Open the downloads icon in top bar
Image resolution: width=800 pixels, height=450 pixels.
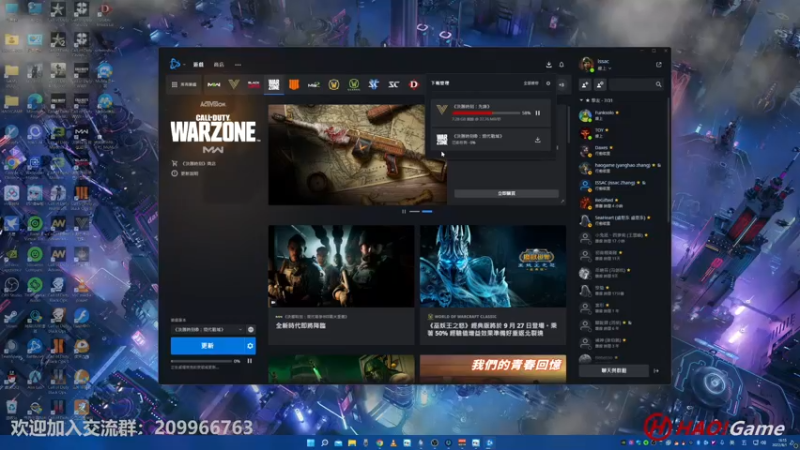point(548,65)
